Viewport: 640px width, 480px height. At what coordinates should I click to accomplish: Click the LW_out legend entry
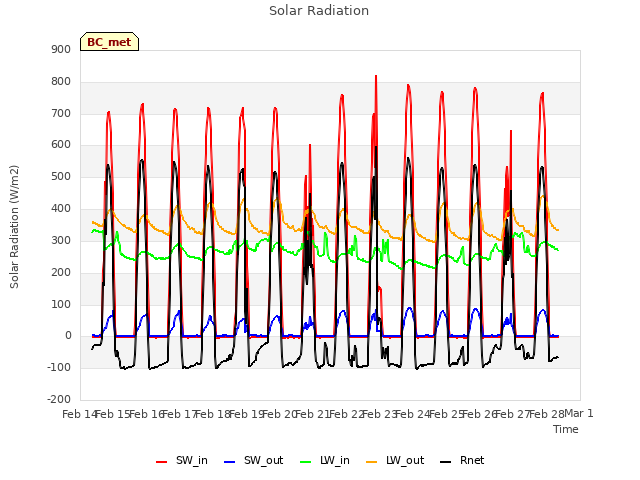395,461
